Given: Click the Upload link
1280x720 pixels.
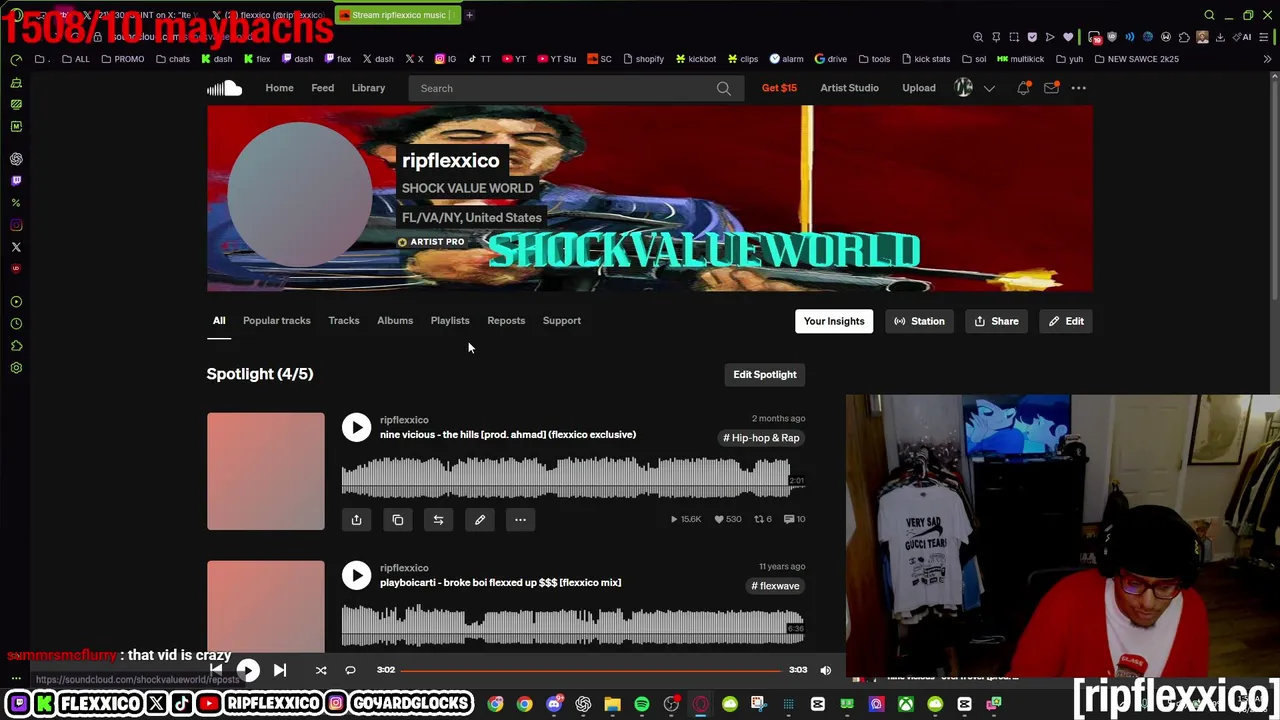Looking at the screenshot, I should [x=919, y=88].
